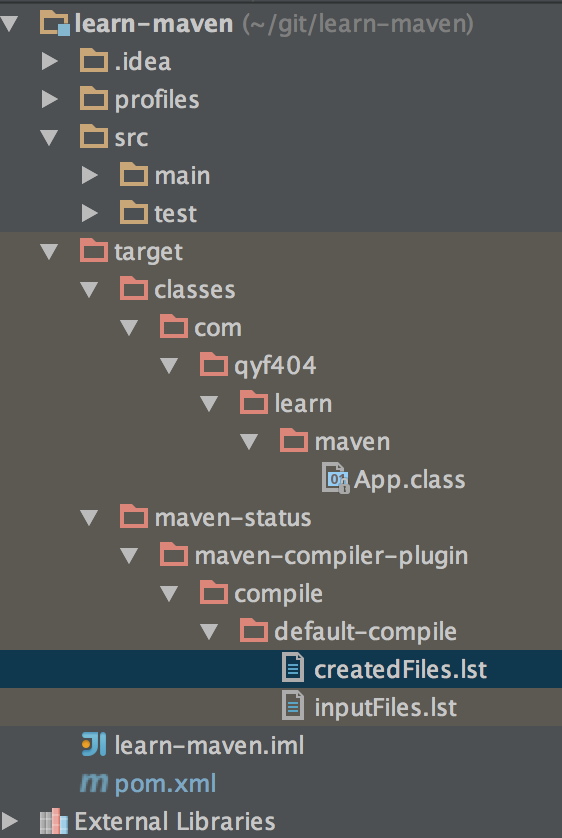Click the .idea folder icon
The height and width of the screenshot is (838, 562).
pos(94,60)
